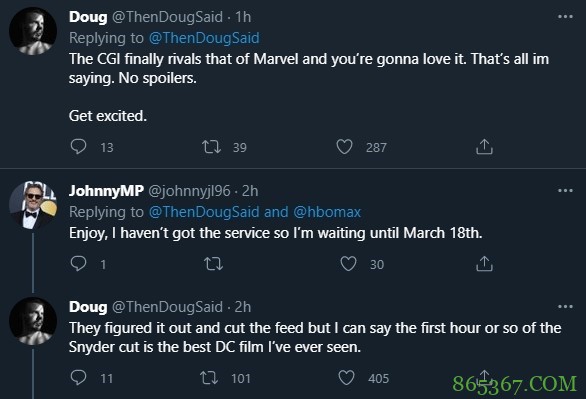View Doug's avatar on top tweet
Viewport: 586px width, 399px height.
[x=33, y=31]
